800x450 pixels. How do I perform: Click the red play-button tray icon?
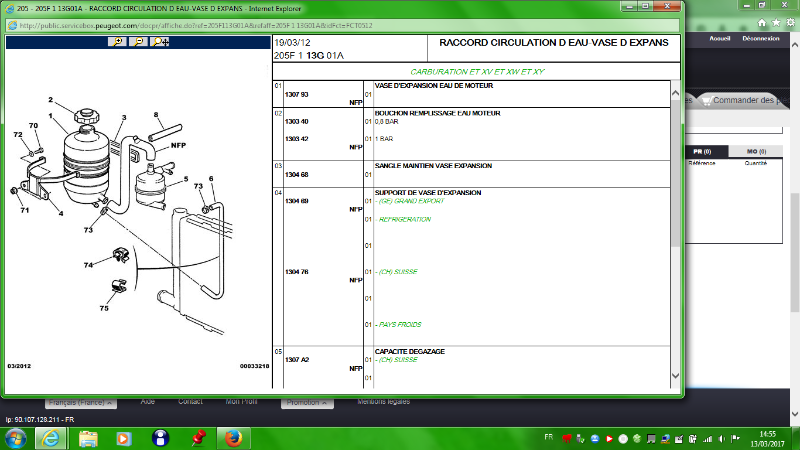609,439
